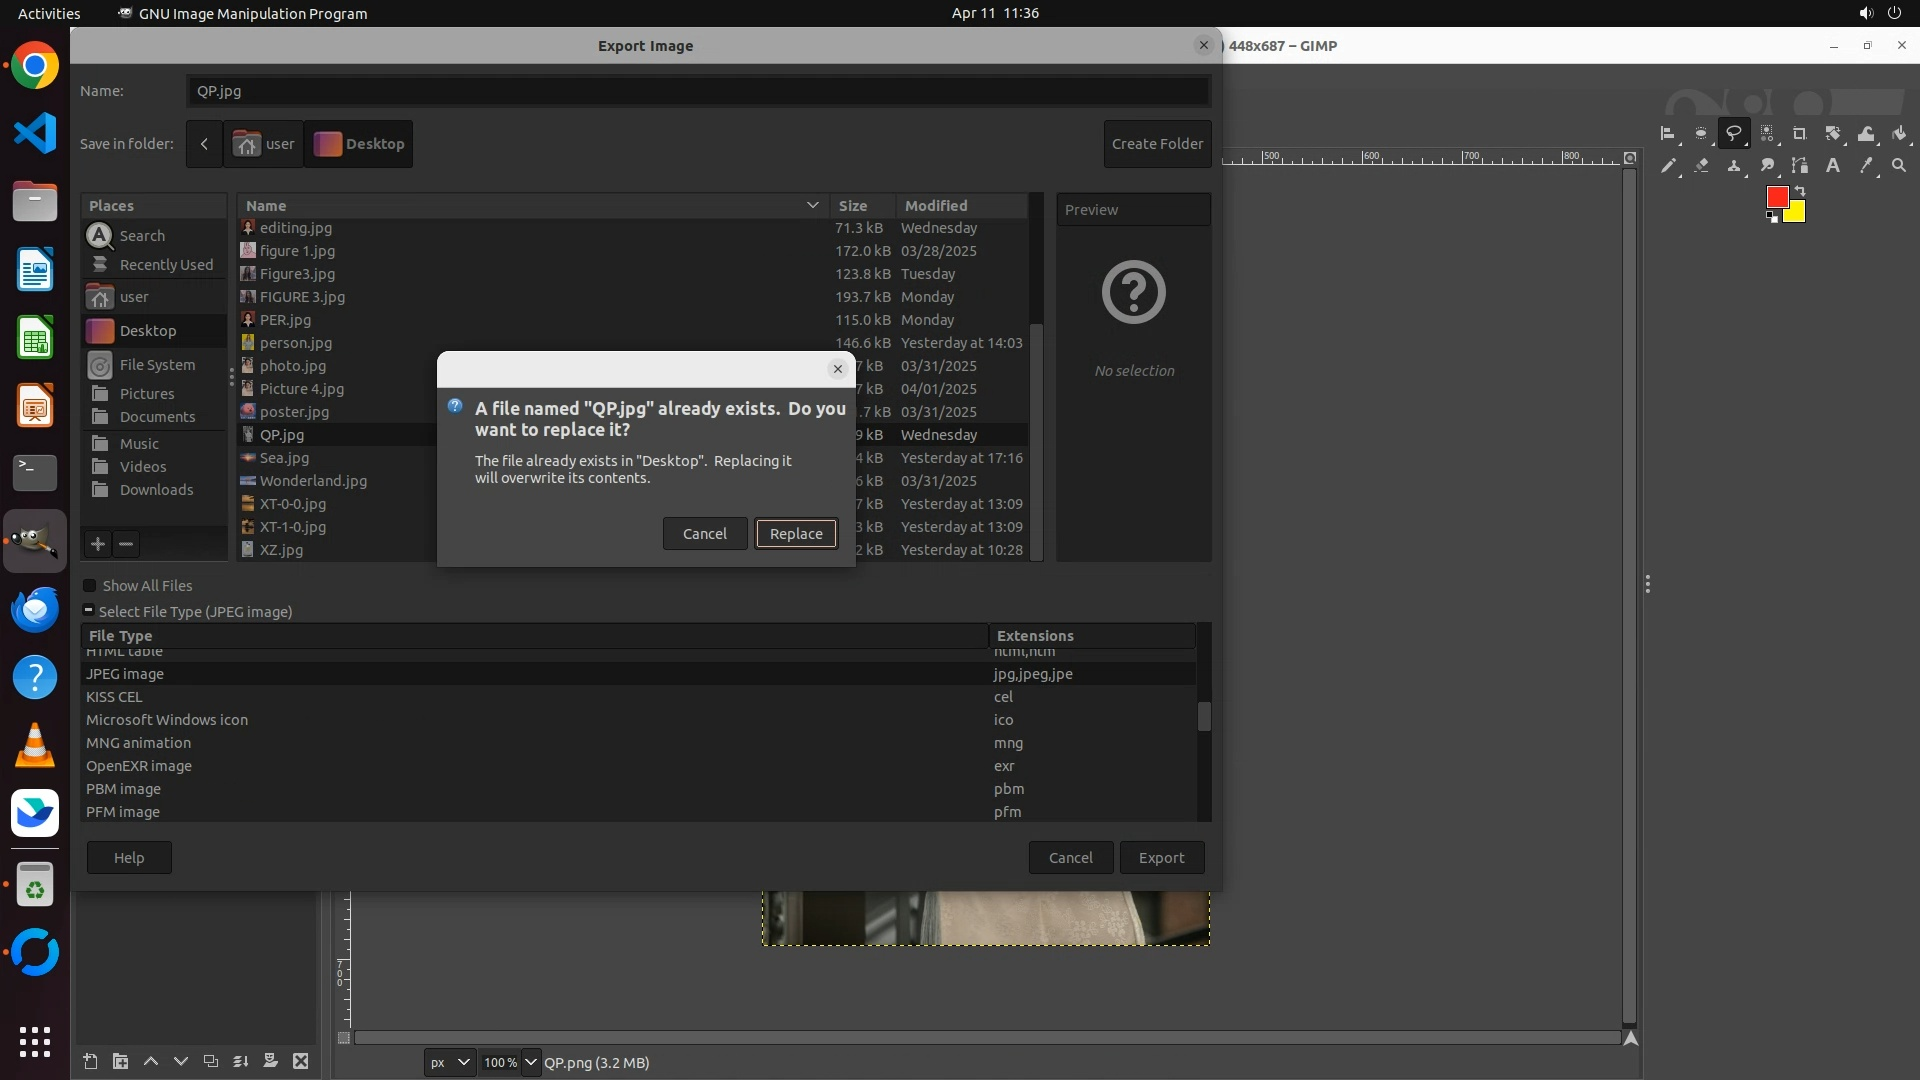Choose the Downloads folder in Places
The width and height of the screenshot is (1920, 1080).
click(x=156, y=490)
